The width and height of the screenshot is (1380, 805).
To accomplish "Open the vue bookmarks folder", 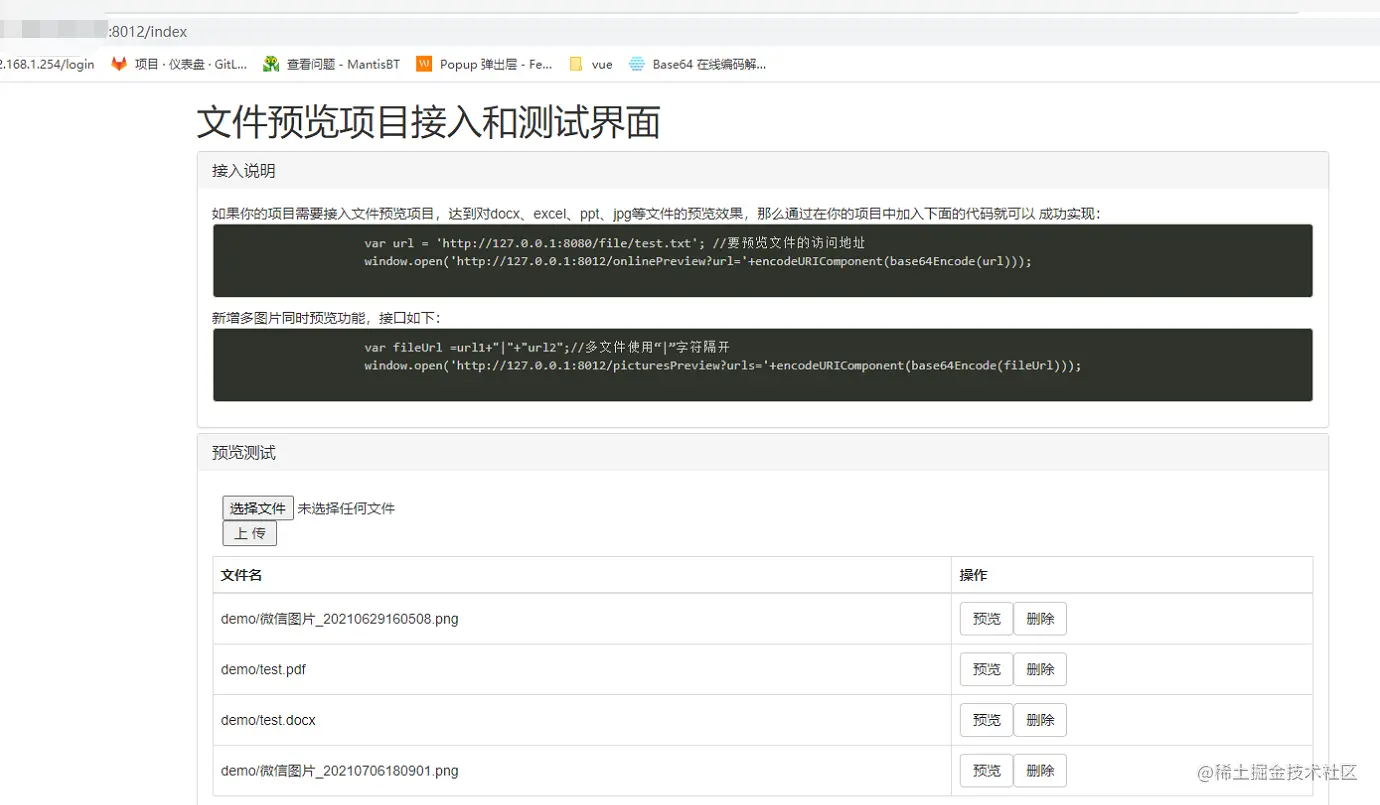I will coord(591,64).
